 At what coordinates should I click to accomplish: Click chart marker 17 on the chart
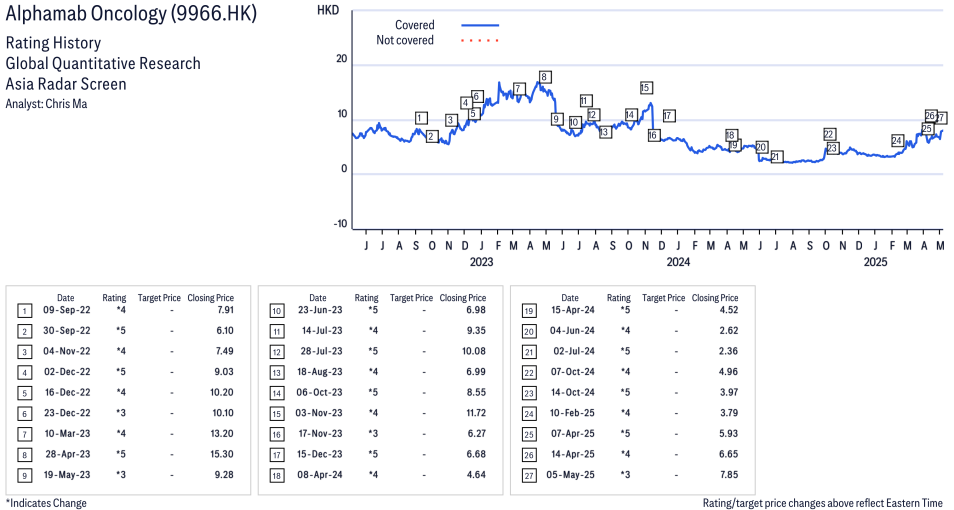click(x=668, y=116)
